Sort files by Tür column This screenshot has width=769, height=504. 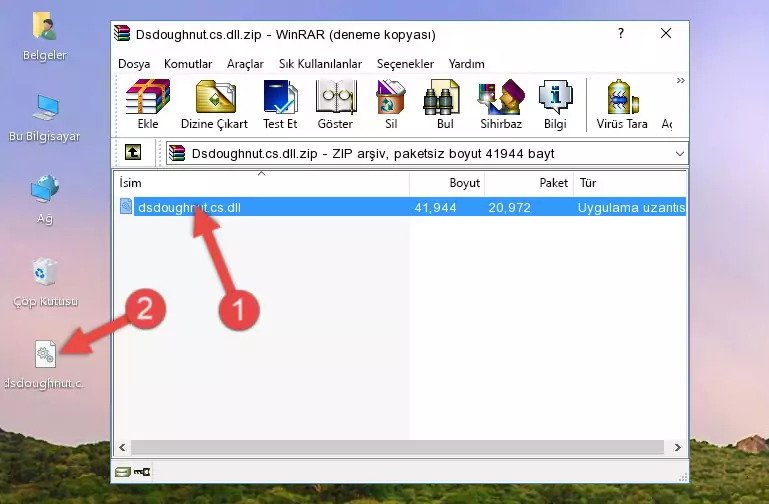[630, 183]
